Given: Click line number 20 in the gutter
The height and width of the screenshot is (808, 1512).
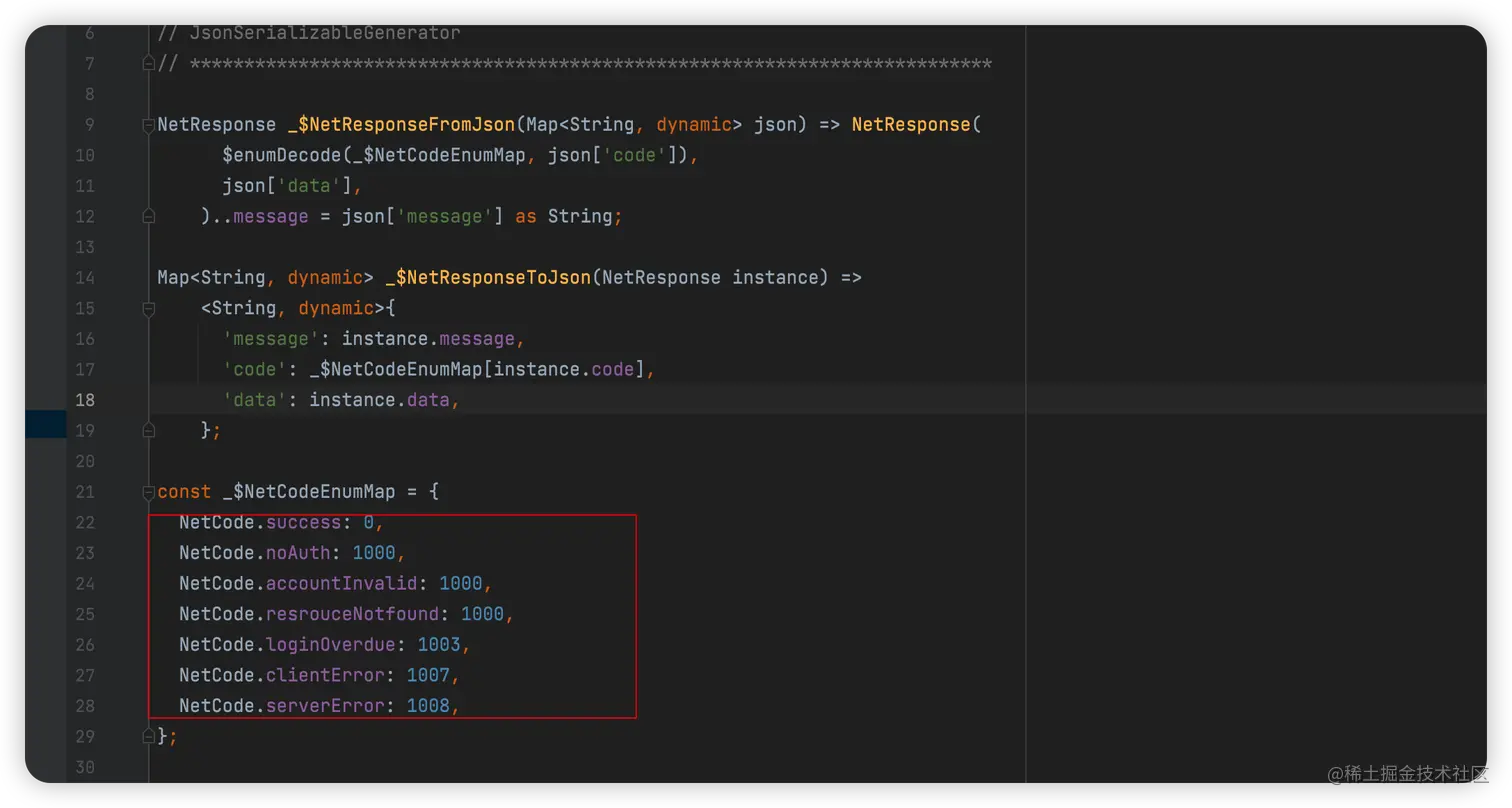Looking at the screenshot, I should point(85,461).
